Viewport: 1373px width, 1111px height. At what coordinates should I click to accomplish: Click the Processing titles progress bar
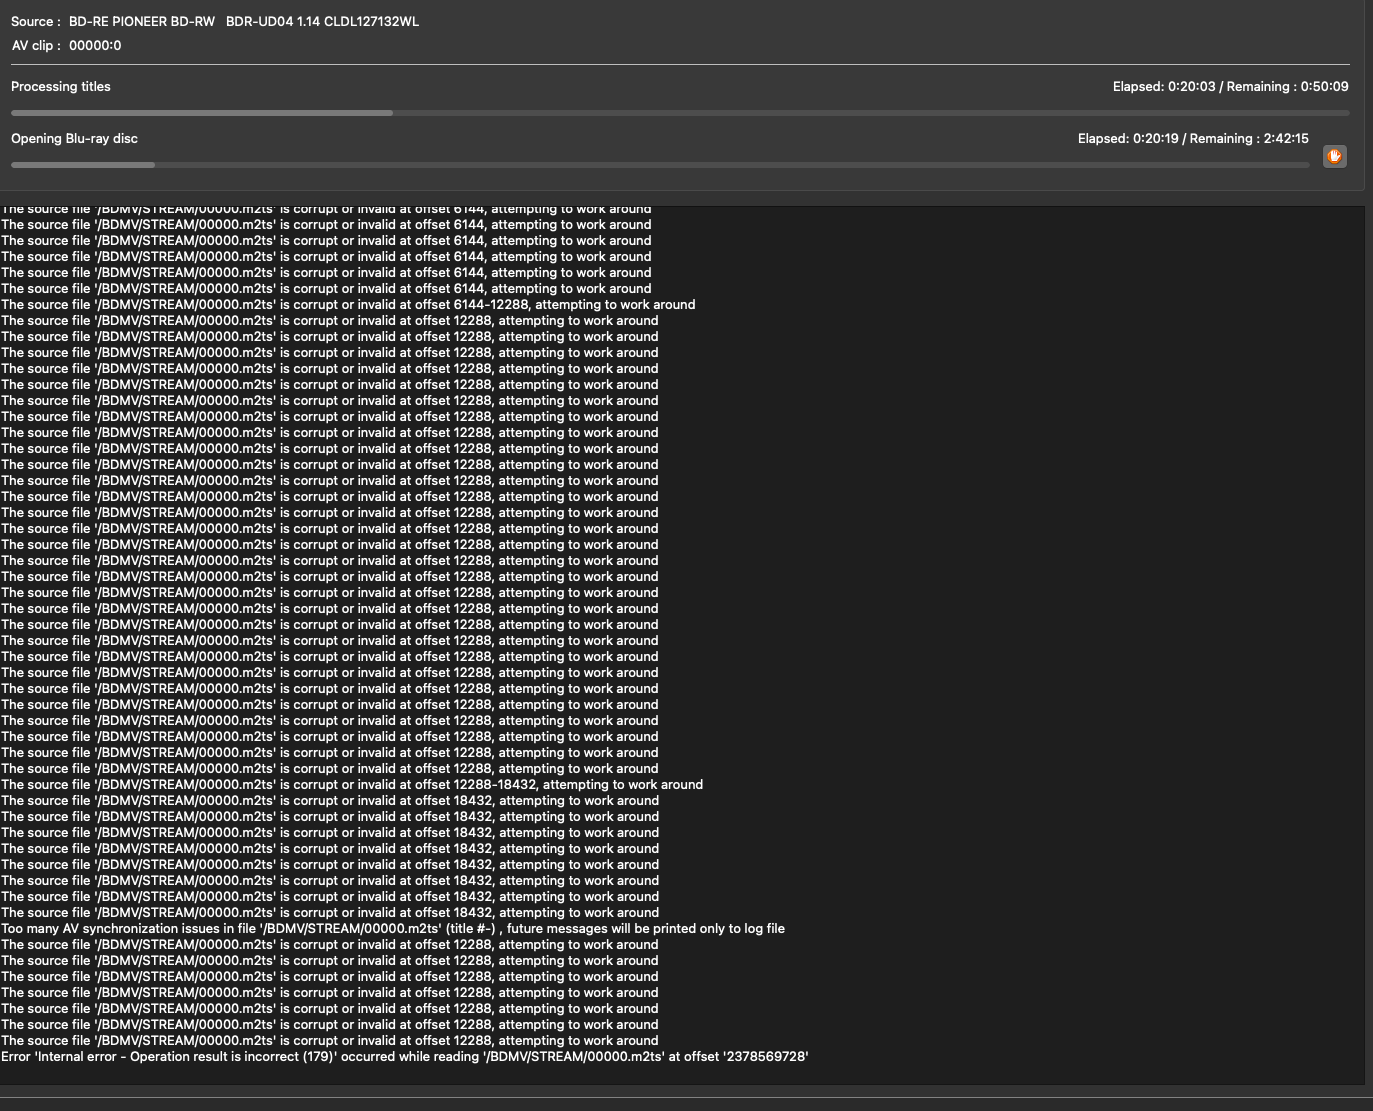[680, 113]
